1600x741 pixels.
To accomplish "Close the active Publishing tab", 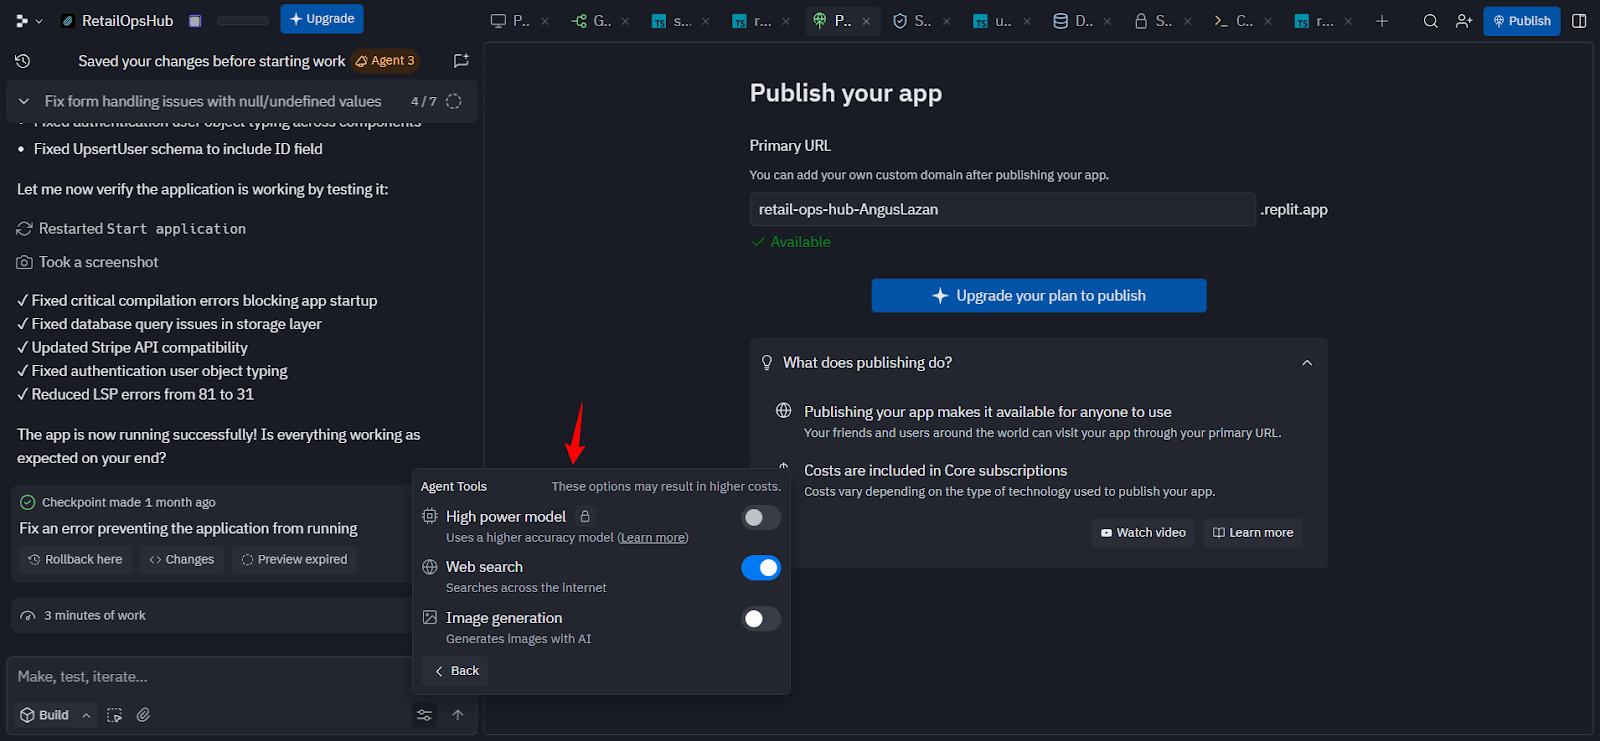I will [866, 21].
